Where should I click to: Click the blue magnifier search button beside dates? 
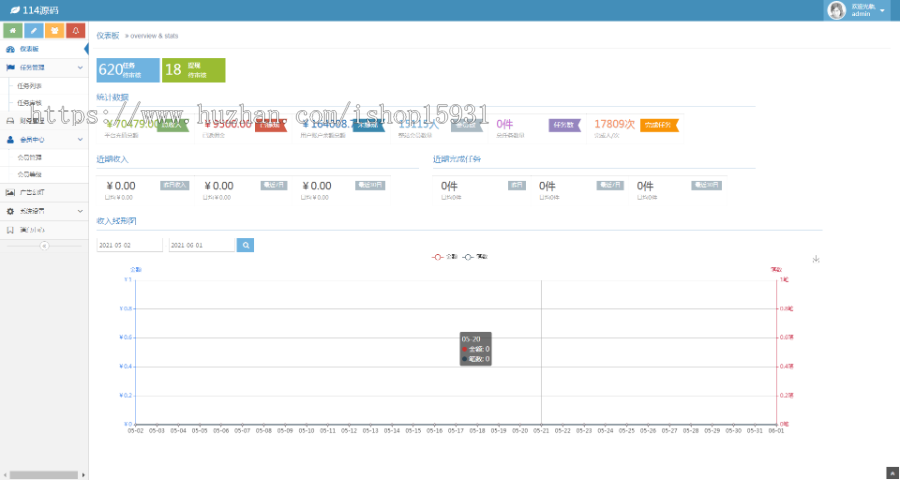[x=246, y=245]
